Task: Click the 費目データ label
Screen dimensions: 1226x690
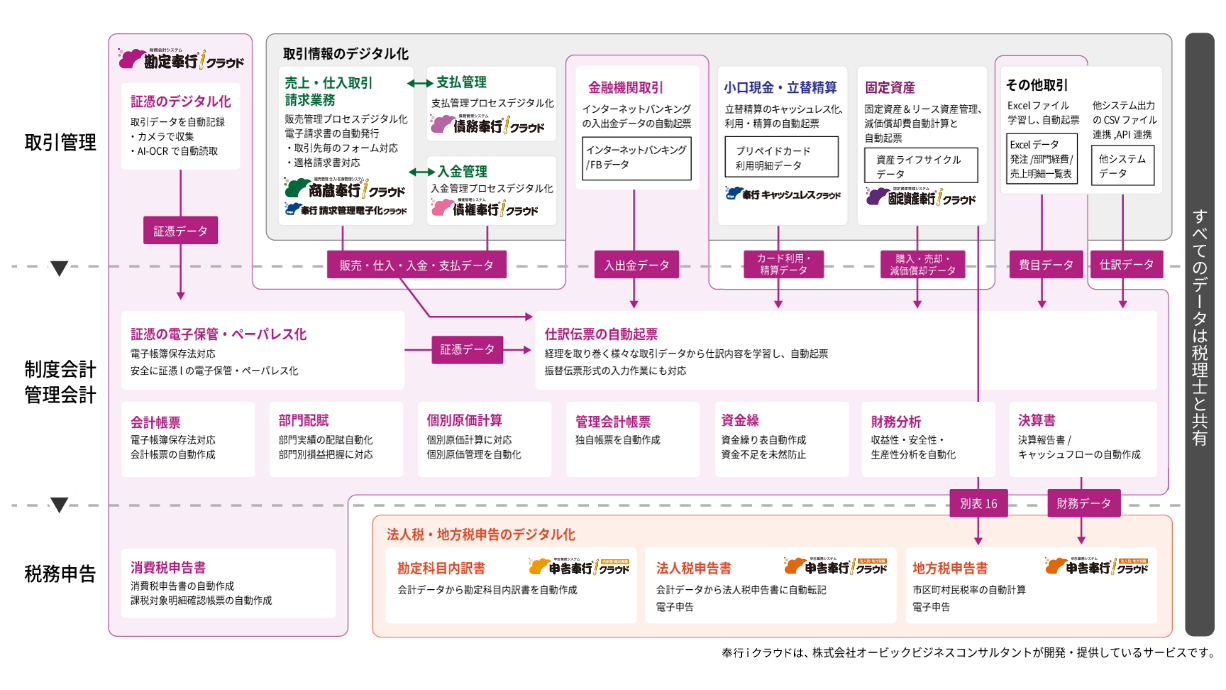Action: 1045,265
